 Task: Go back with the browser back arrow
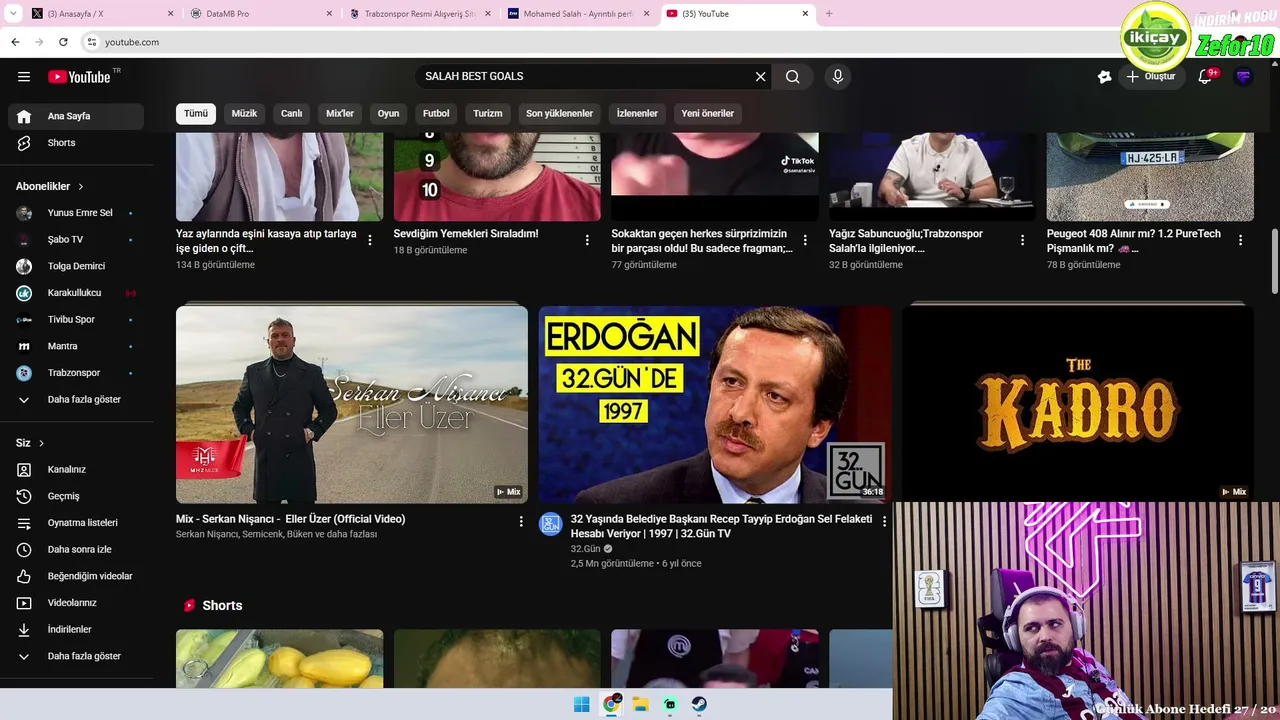click(x=15, y=42)
